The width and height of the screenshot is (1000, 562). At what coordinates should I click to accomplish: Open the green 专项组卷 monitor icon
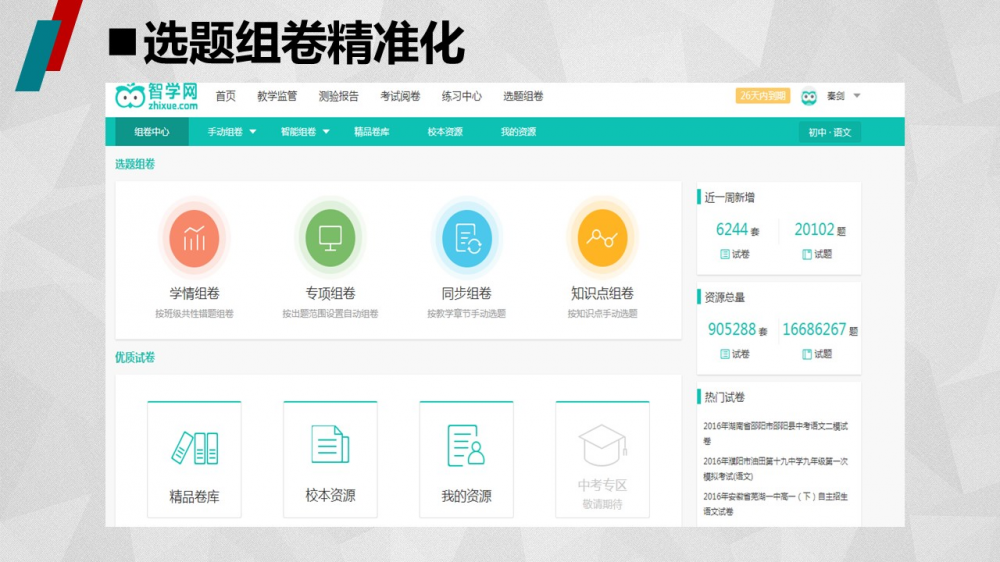[x=330, y=238]
